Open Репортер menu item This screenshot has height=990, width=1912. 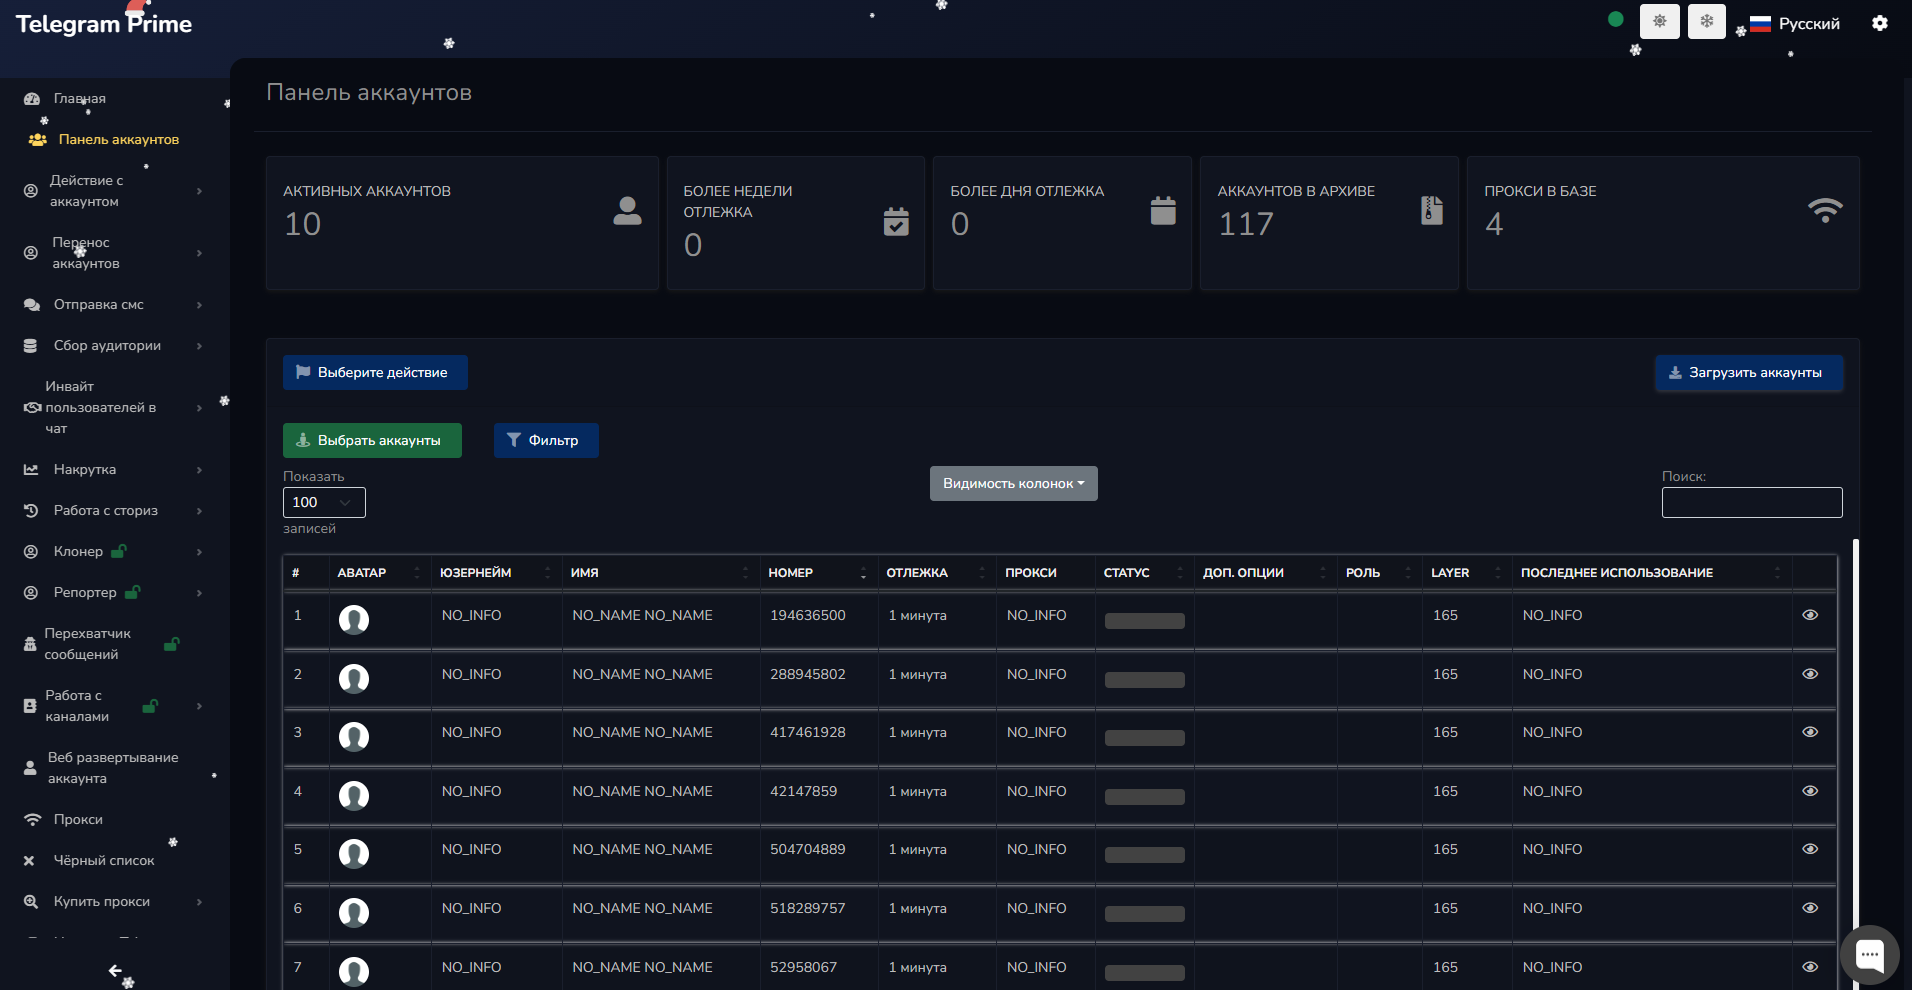point(113,592)
